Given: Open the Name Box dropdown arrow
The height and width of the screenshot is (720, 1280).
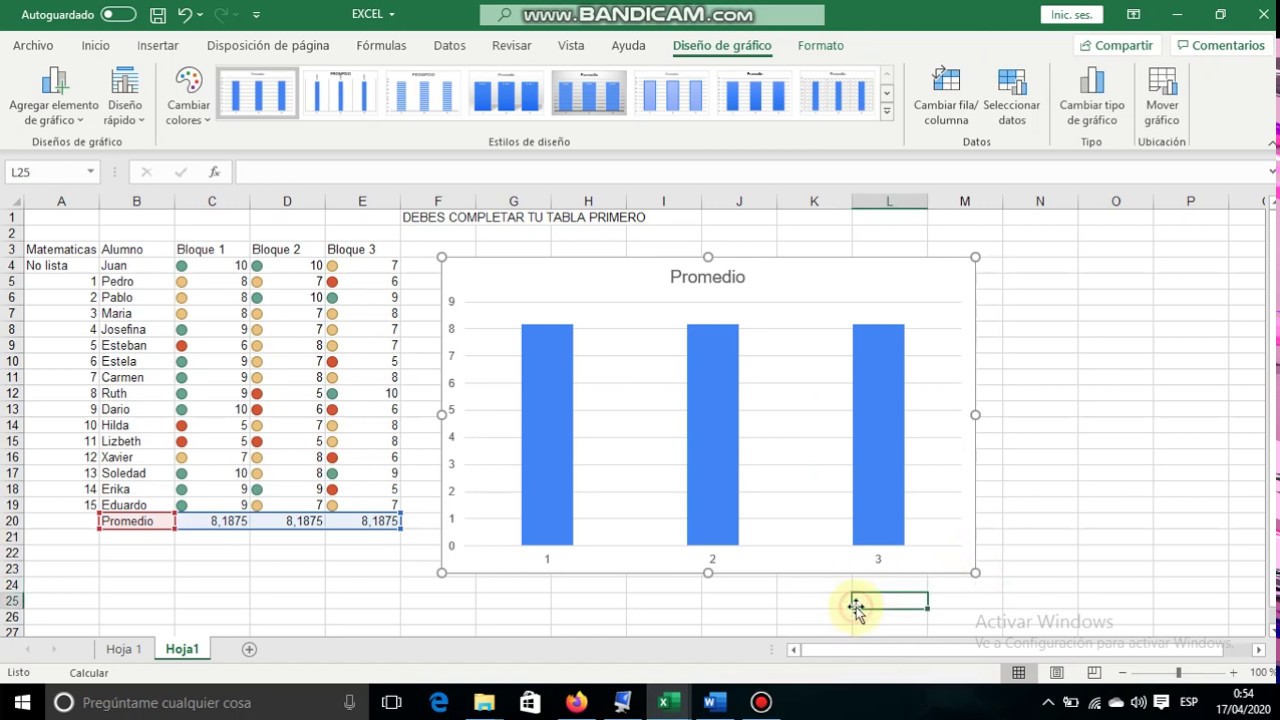Looking at the screenshot, I should click(x=90, y=172).
